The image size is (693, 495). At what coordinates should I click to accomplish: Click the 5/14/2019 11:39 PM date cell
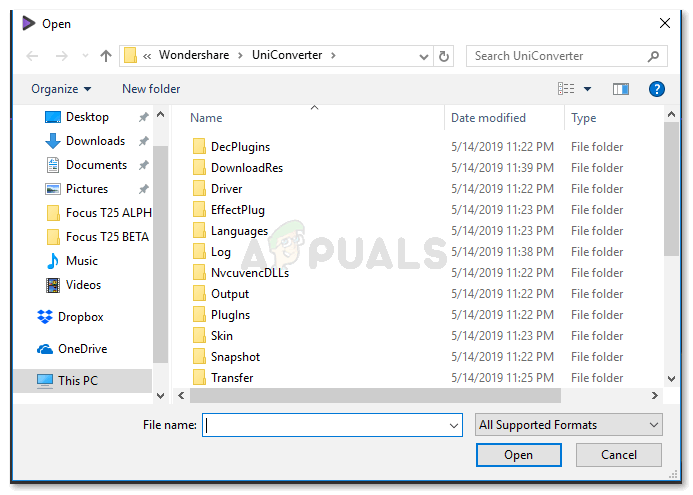502,168
